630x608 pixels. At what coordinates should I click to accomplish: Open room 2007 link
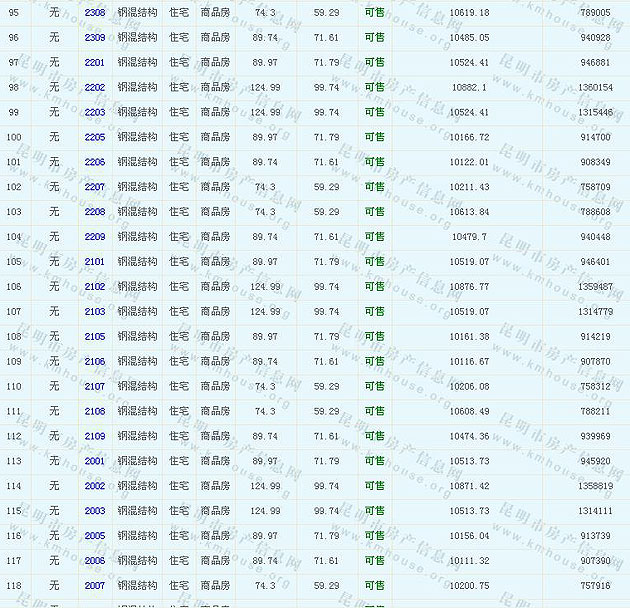[x=94, y=586]
